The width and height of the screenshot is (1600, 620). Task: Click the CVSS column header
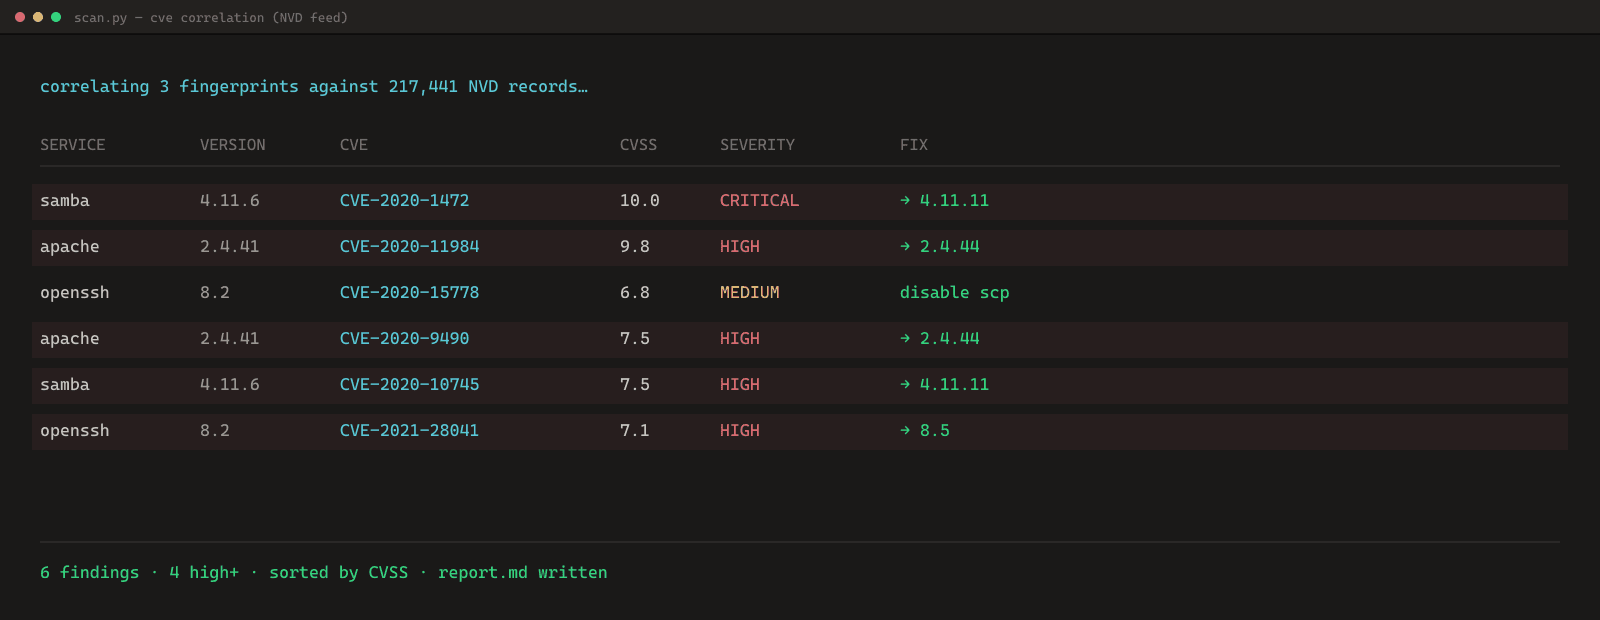coord(639,145)
